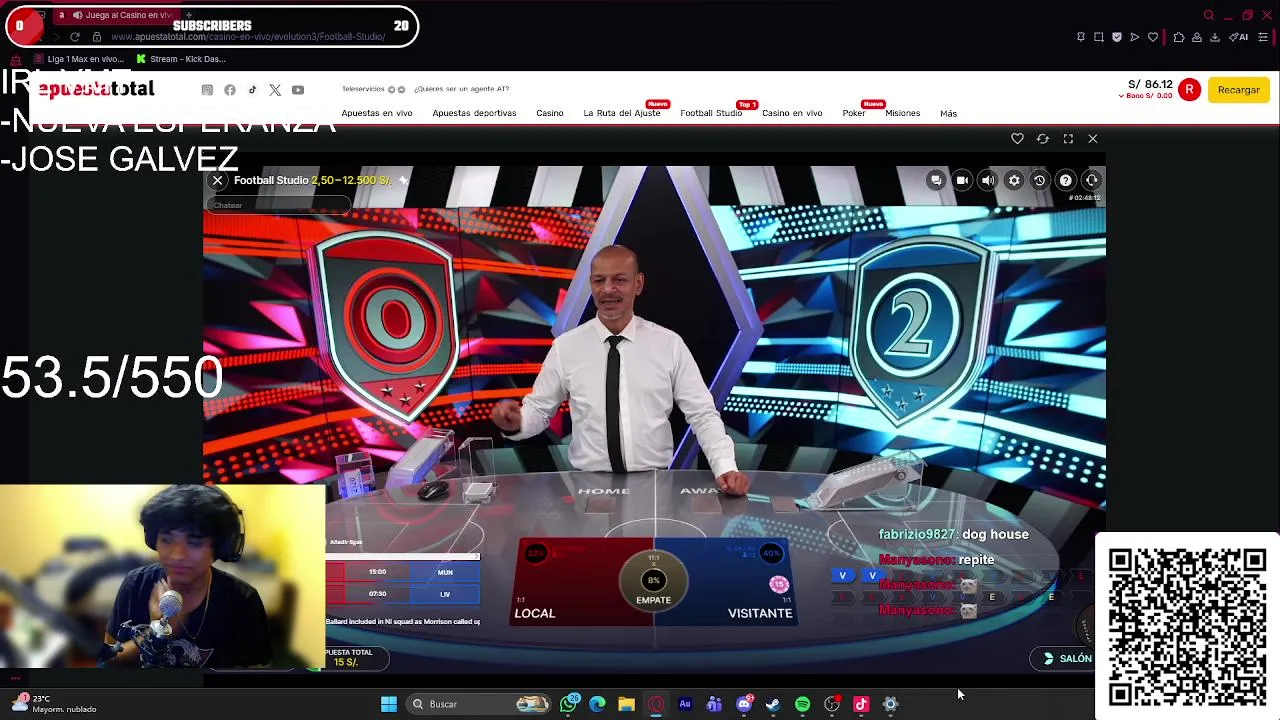The height and width of the screenshot is (720, 1280).
Task: Open browser shield privacy icon
Action: point(1117,37)
